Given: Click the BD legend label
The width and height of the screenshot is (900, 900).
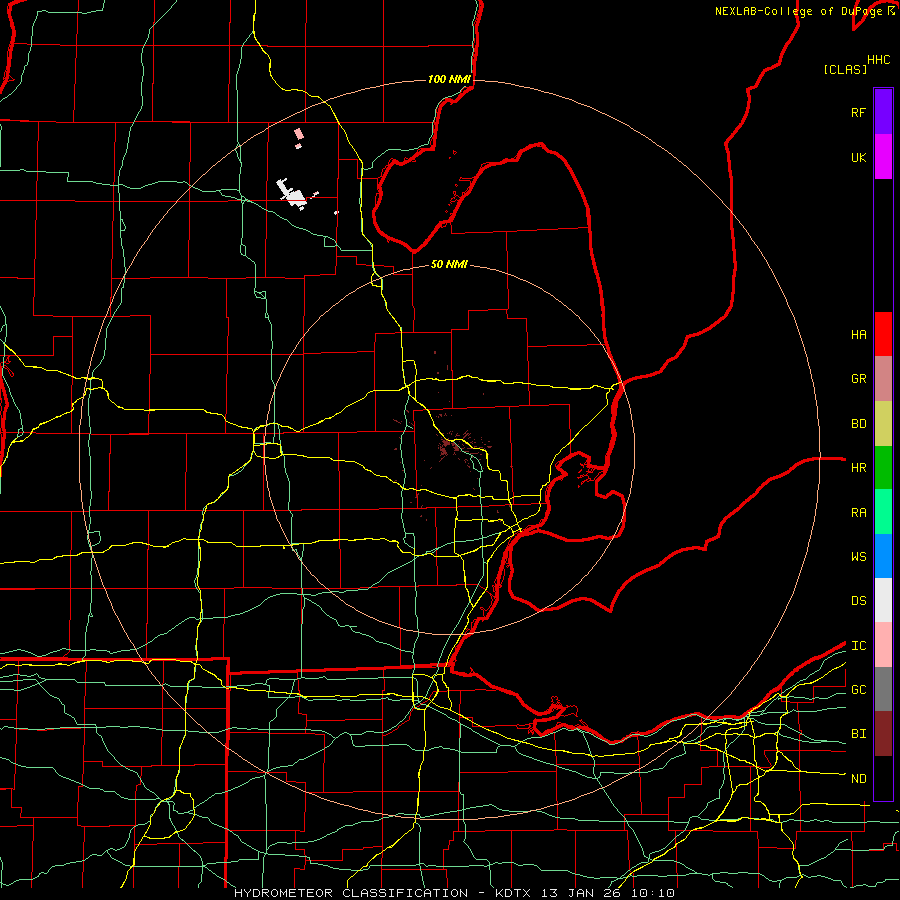Looking at the screenshot, I should pos(858,424).
